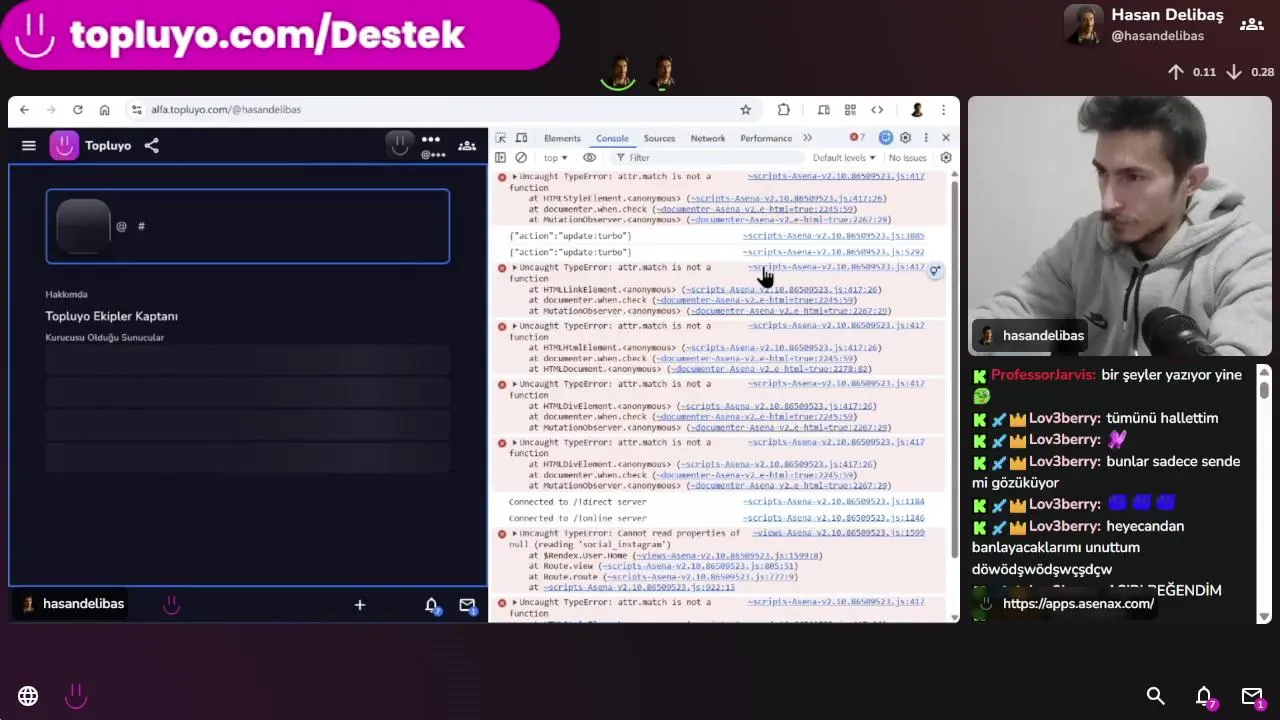Open source link ending js:1184
Image resolution: width=1280 pixels, height=720 pixels.
coord(833,502)
